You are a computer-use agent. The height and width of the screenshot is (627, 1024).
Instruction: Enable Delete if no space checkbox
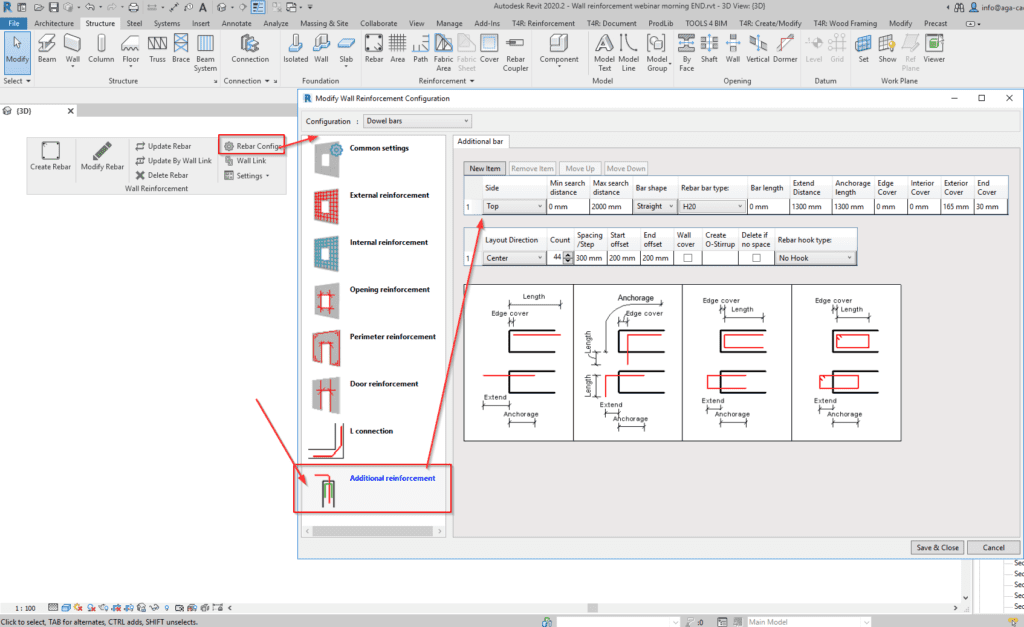[x=756, y=258]
